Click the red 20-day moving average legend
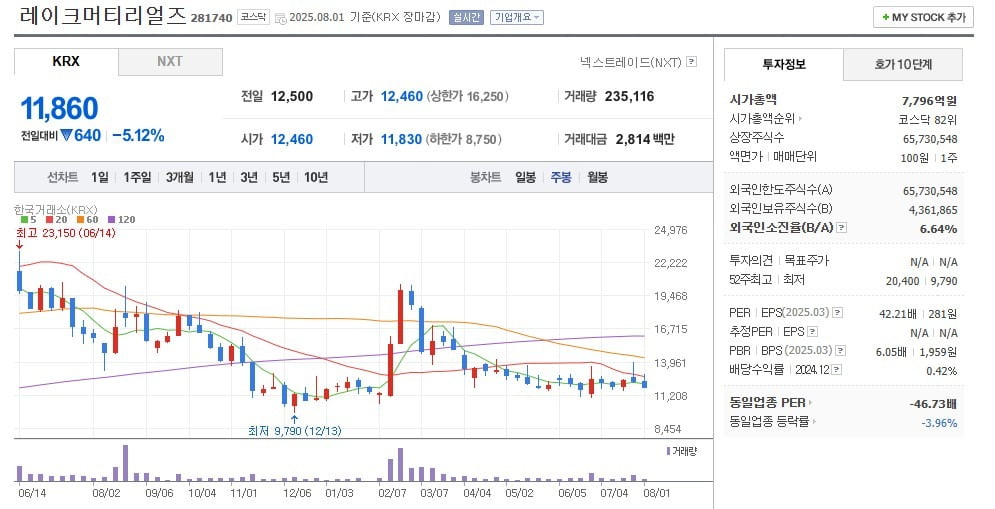The height and width of the screenshot is (509, 995). click(x=56, y=220)
